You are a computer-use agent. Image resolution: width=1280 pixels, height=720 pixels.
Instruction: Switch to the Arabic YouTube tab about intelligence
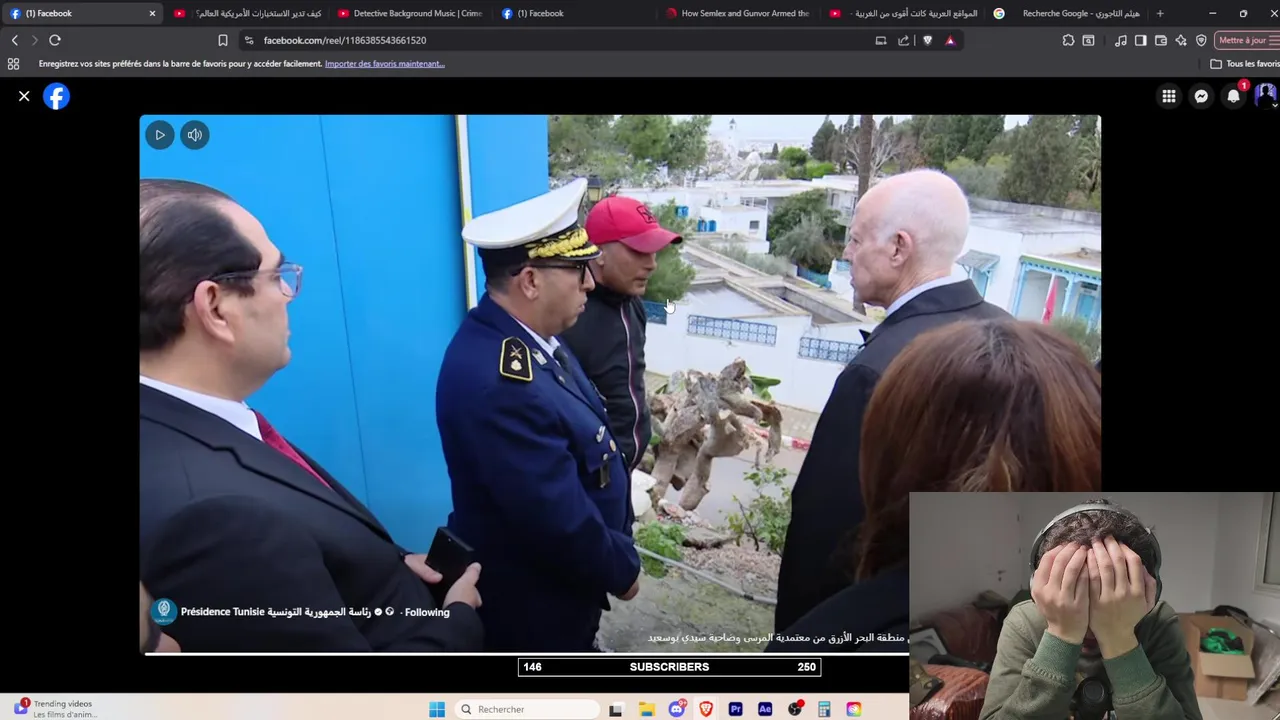[x=248, y=13]
